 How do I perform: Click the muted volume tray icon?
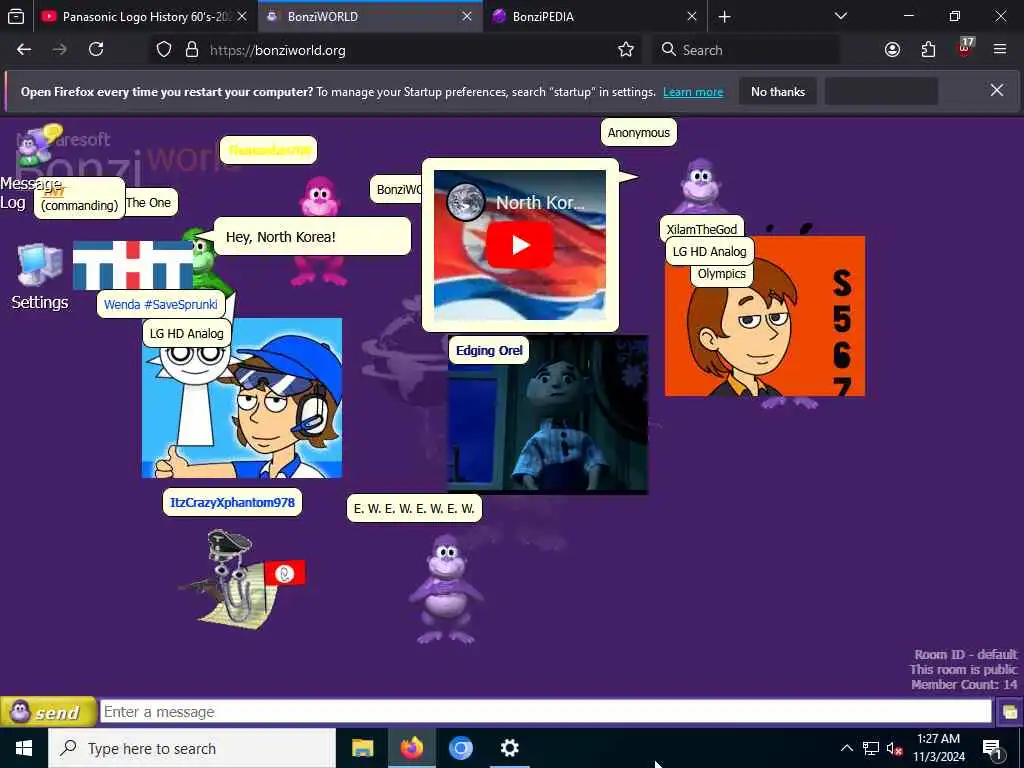pos(894,748)
